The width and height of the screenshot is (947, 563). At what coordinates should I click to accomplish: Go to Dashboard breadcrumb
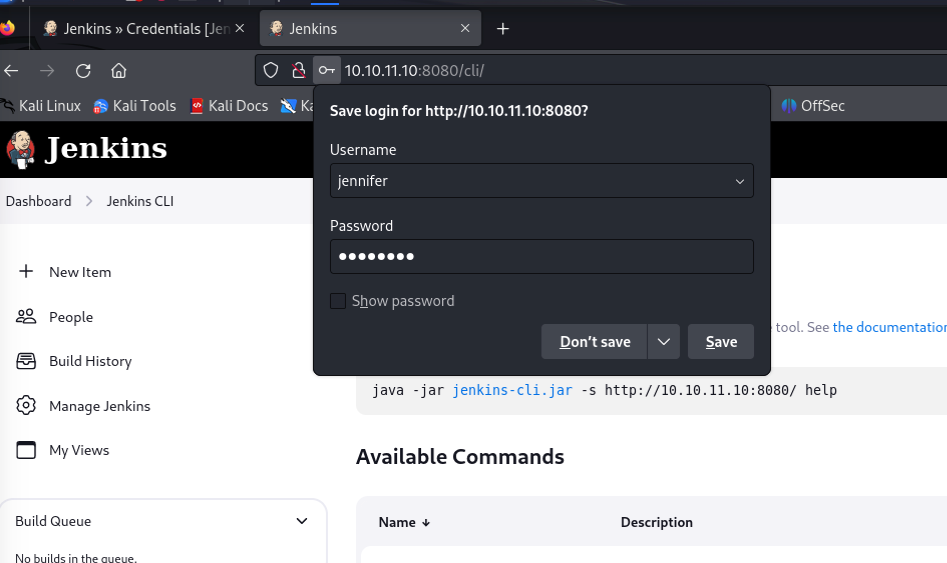pyautogui.click(x=39, y=201)
